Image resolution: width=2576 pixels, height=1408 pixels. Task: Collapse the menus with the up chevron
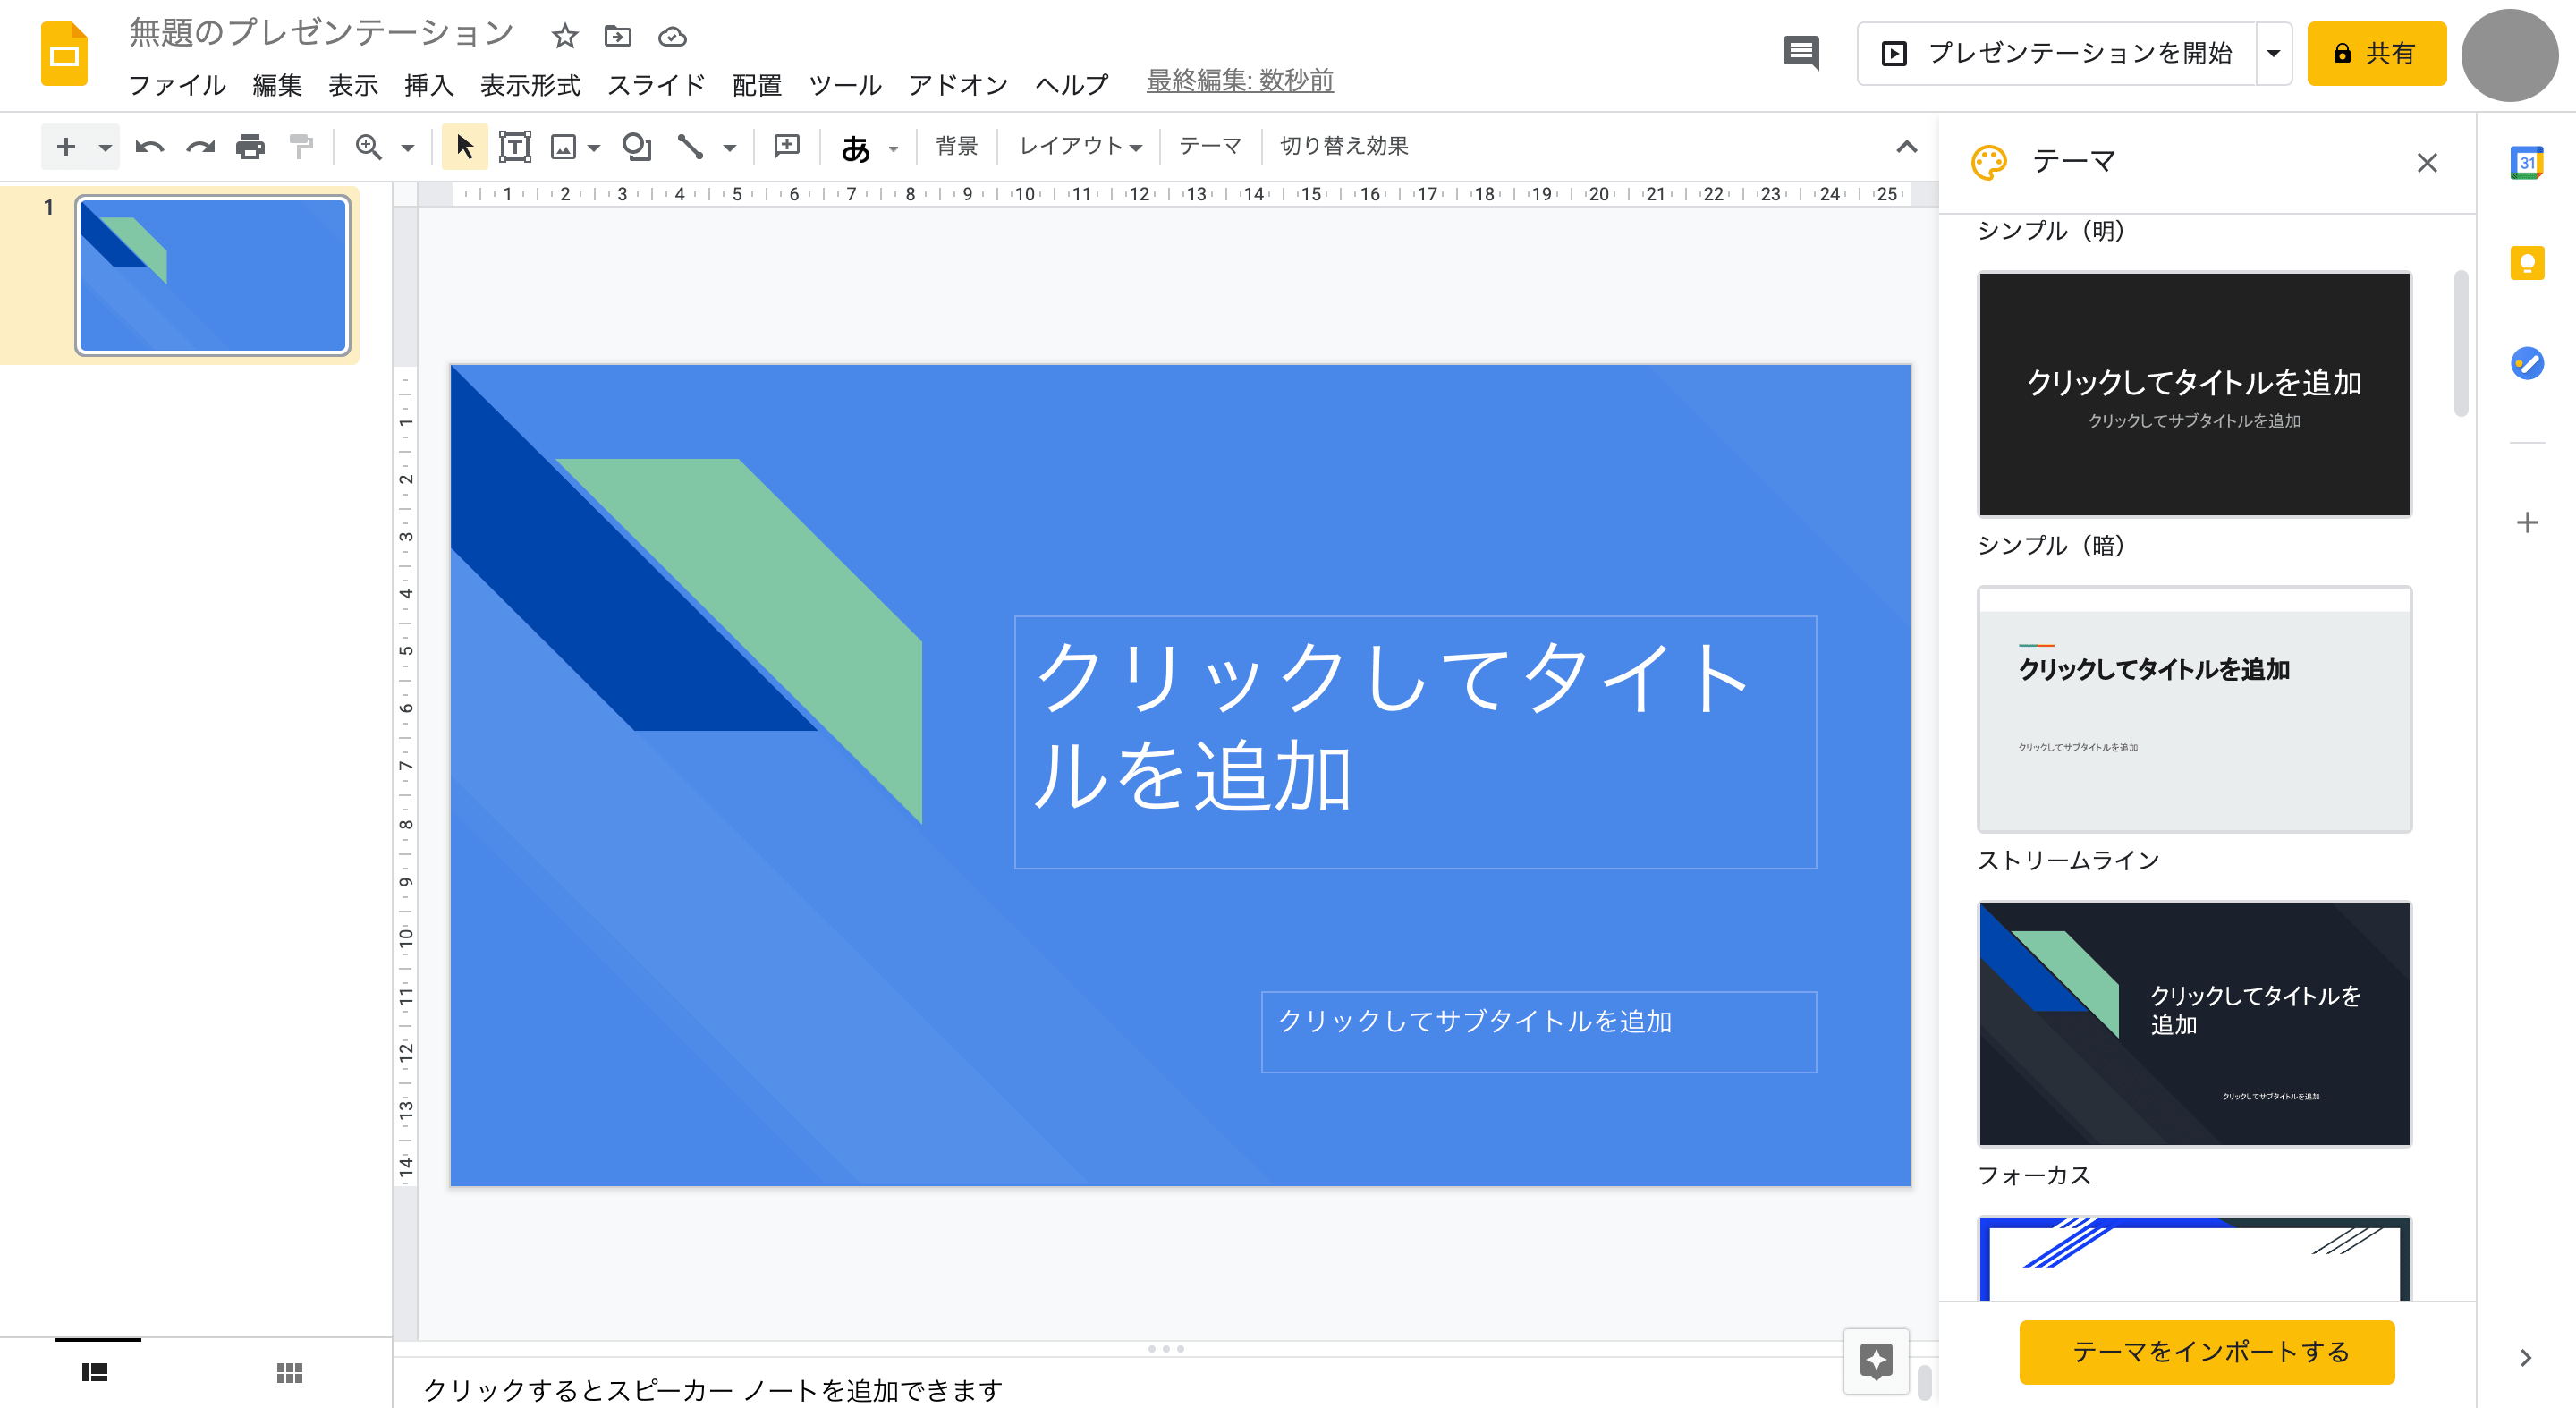point(1907,147)
